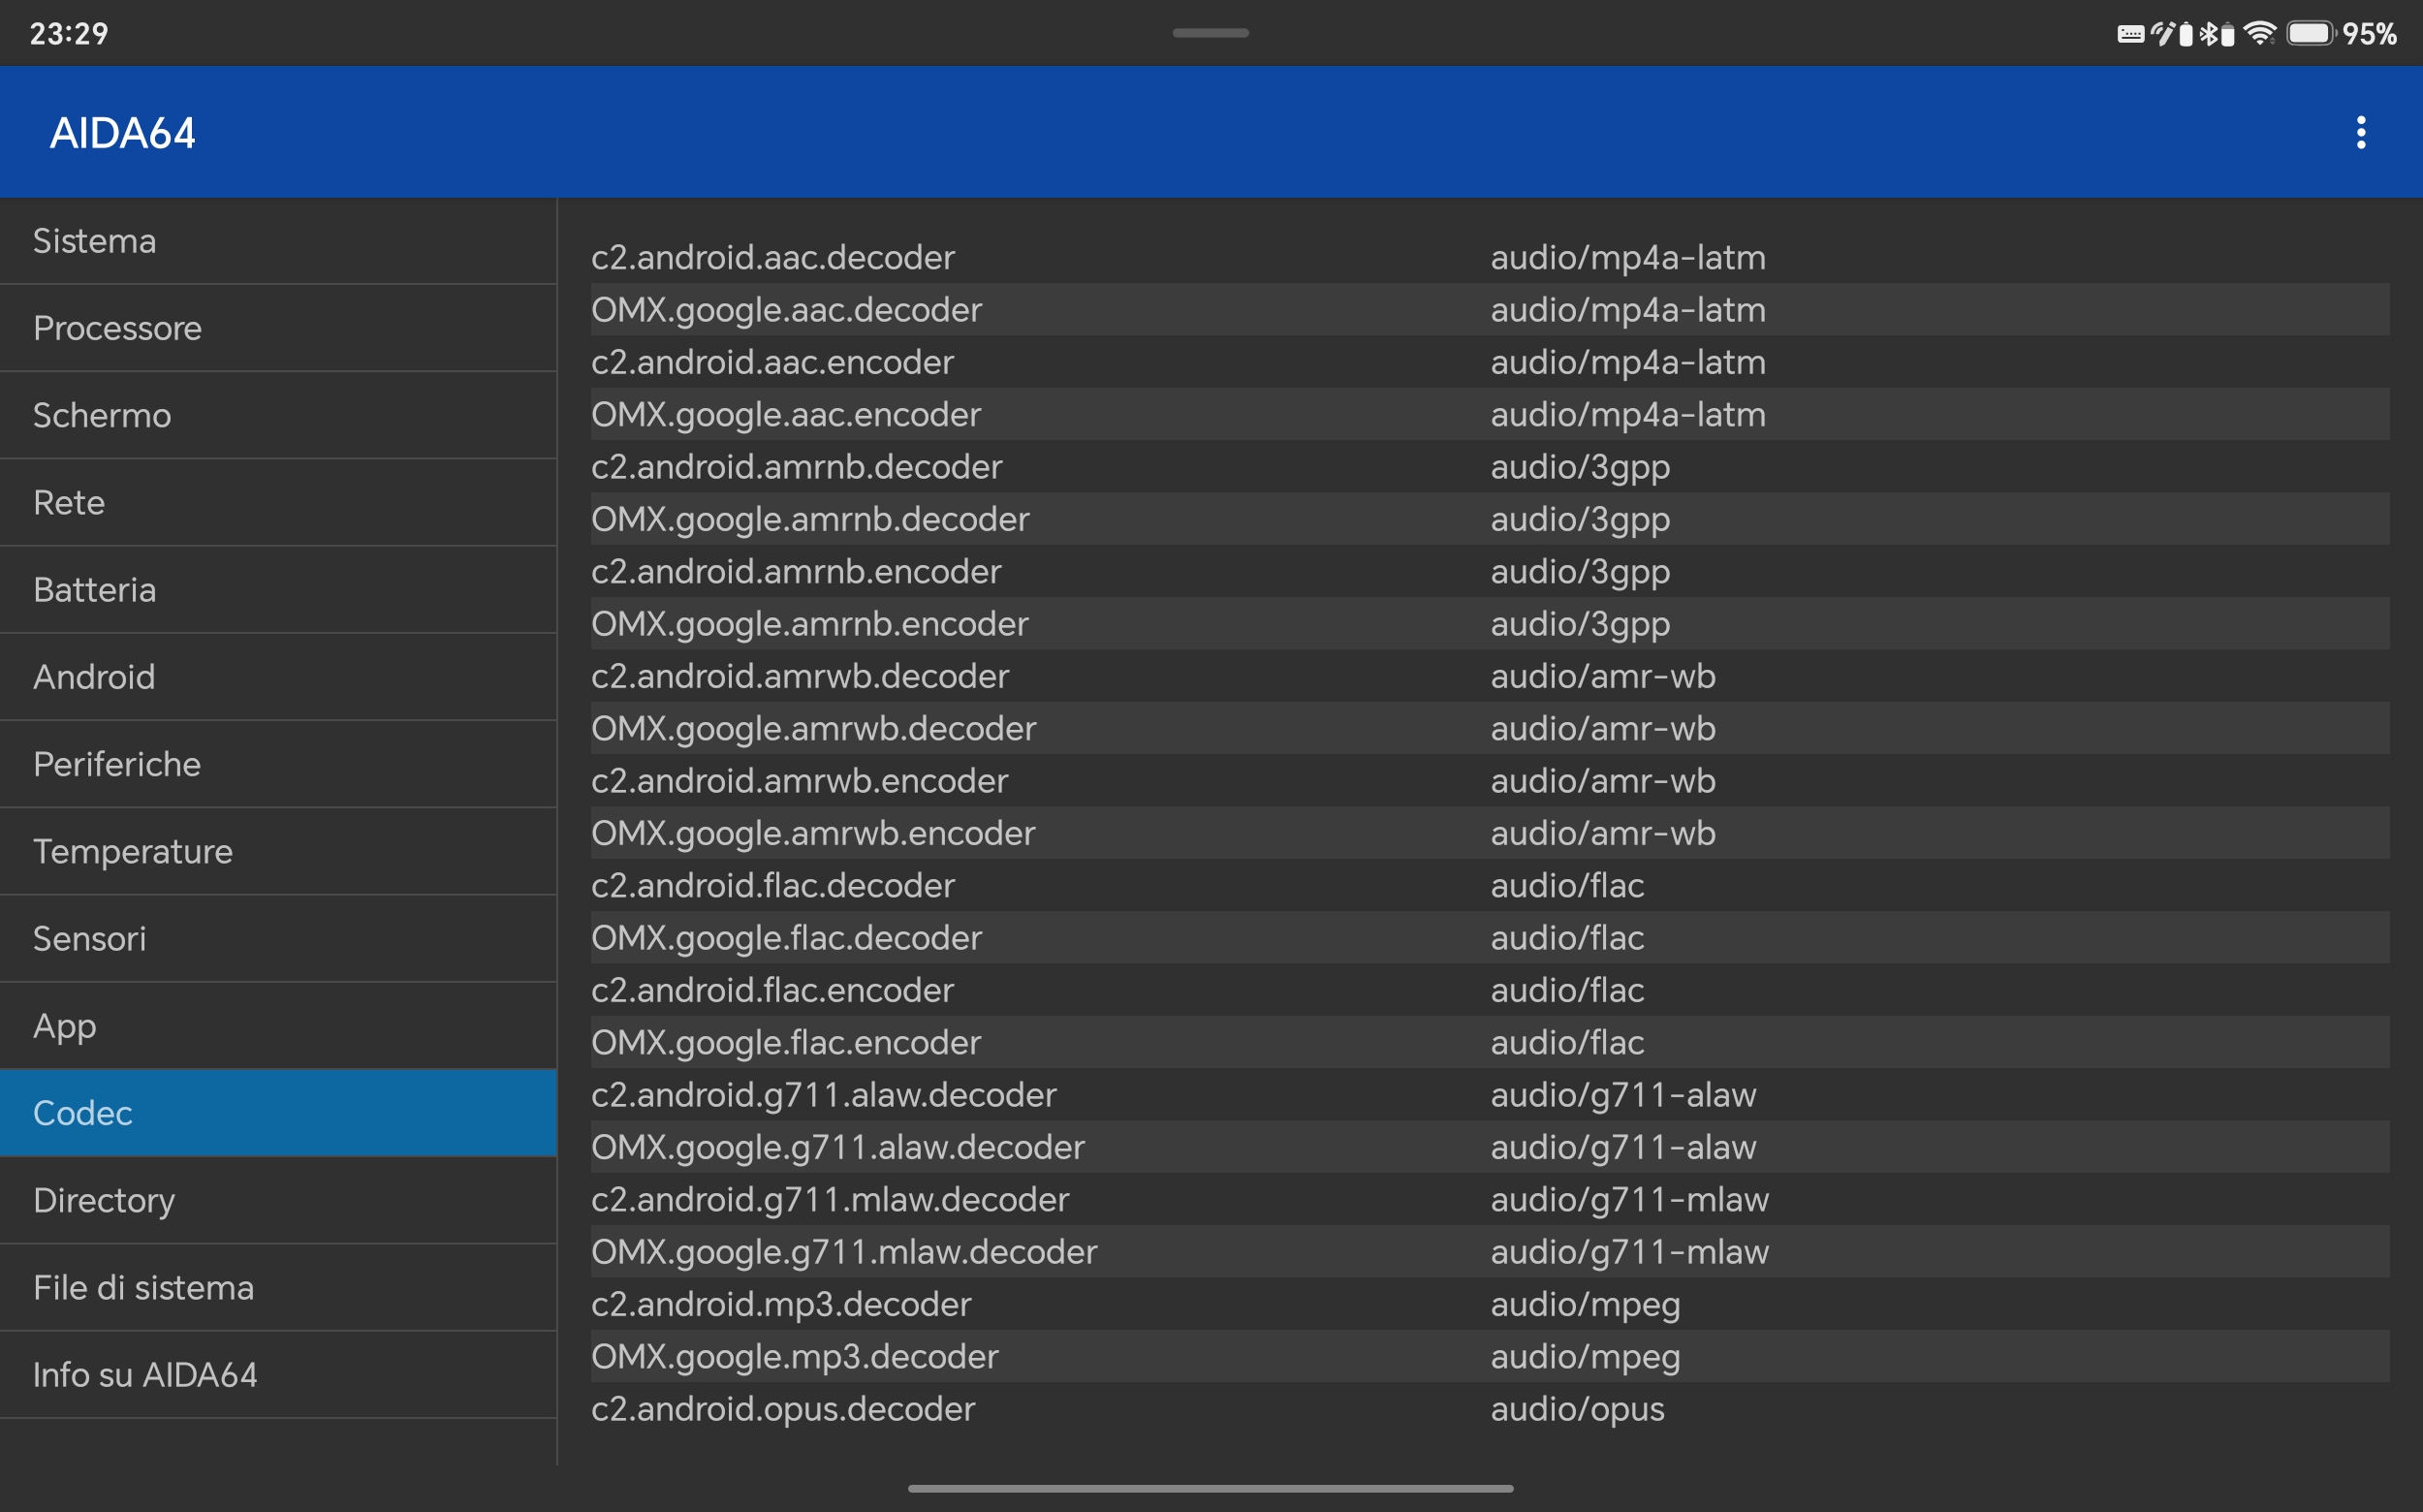The height and width of the screenshot is (1512, 2423).
Task: Select Rete in the sidebar
Action: pos(278,502)
